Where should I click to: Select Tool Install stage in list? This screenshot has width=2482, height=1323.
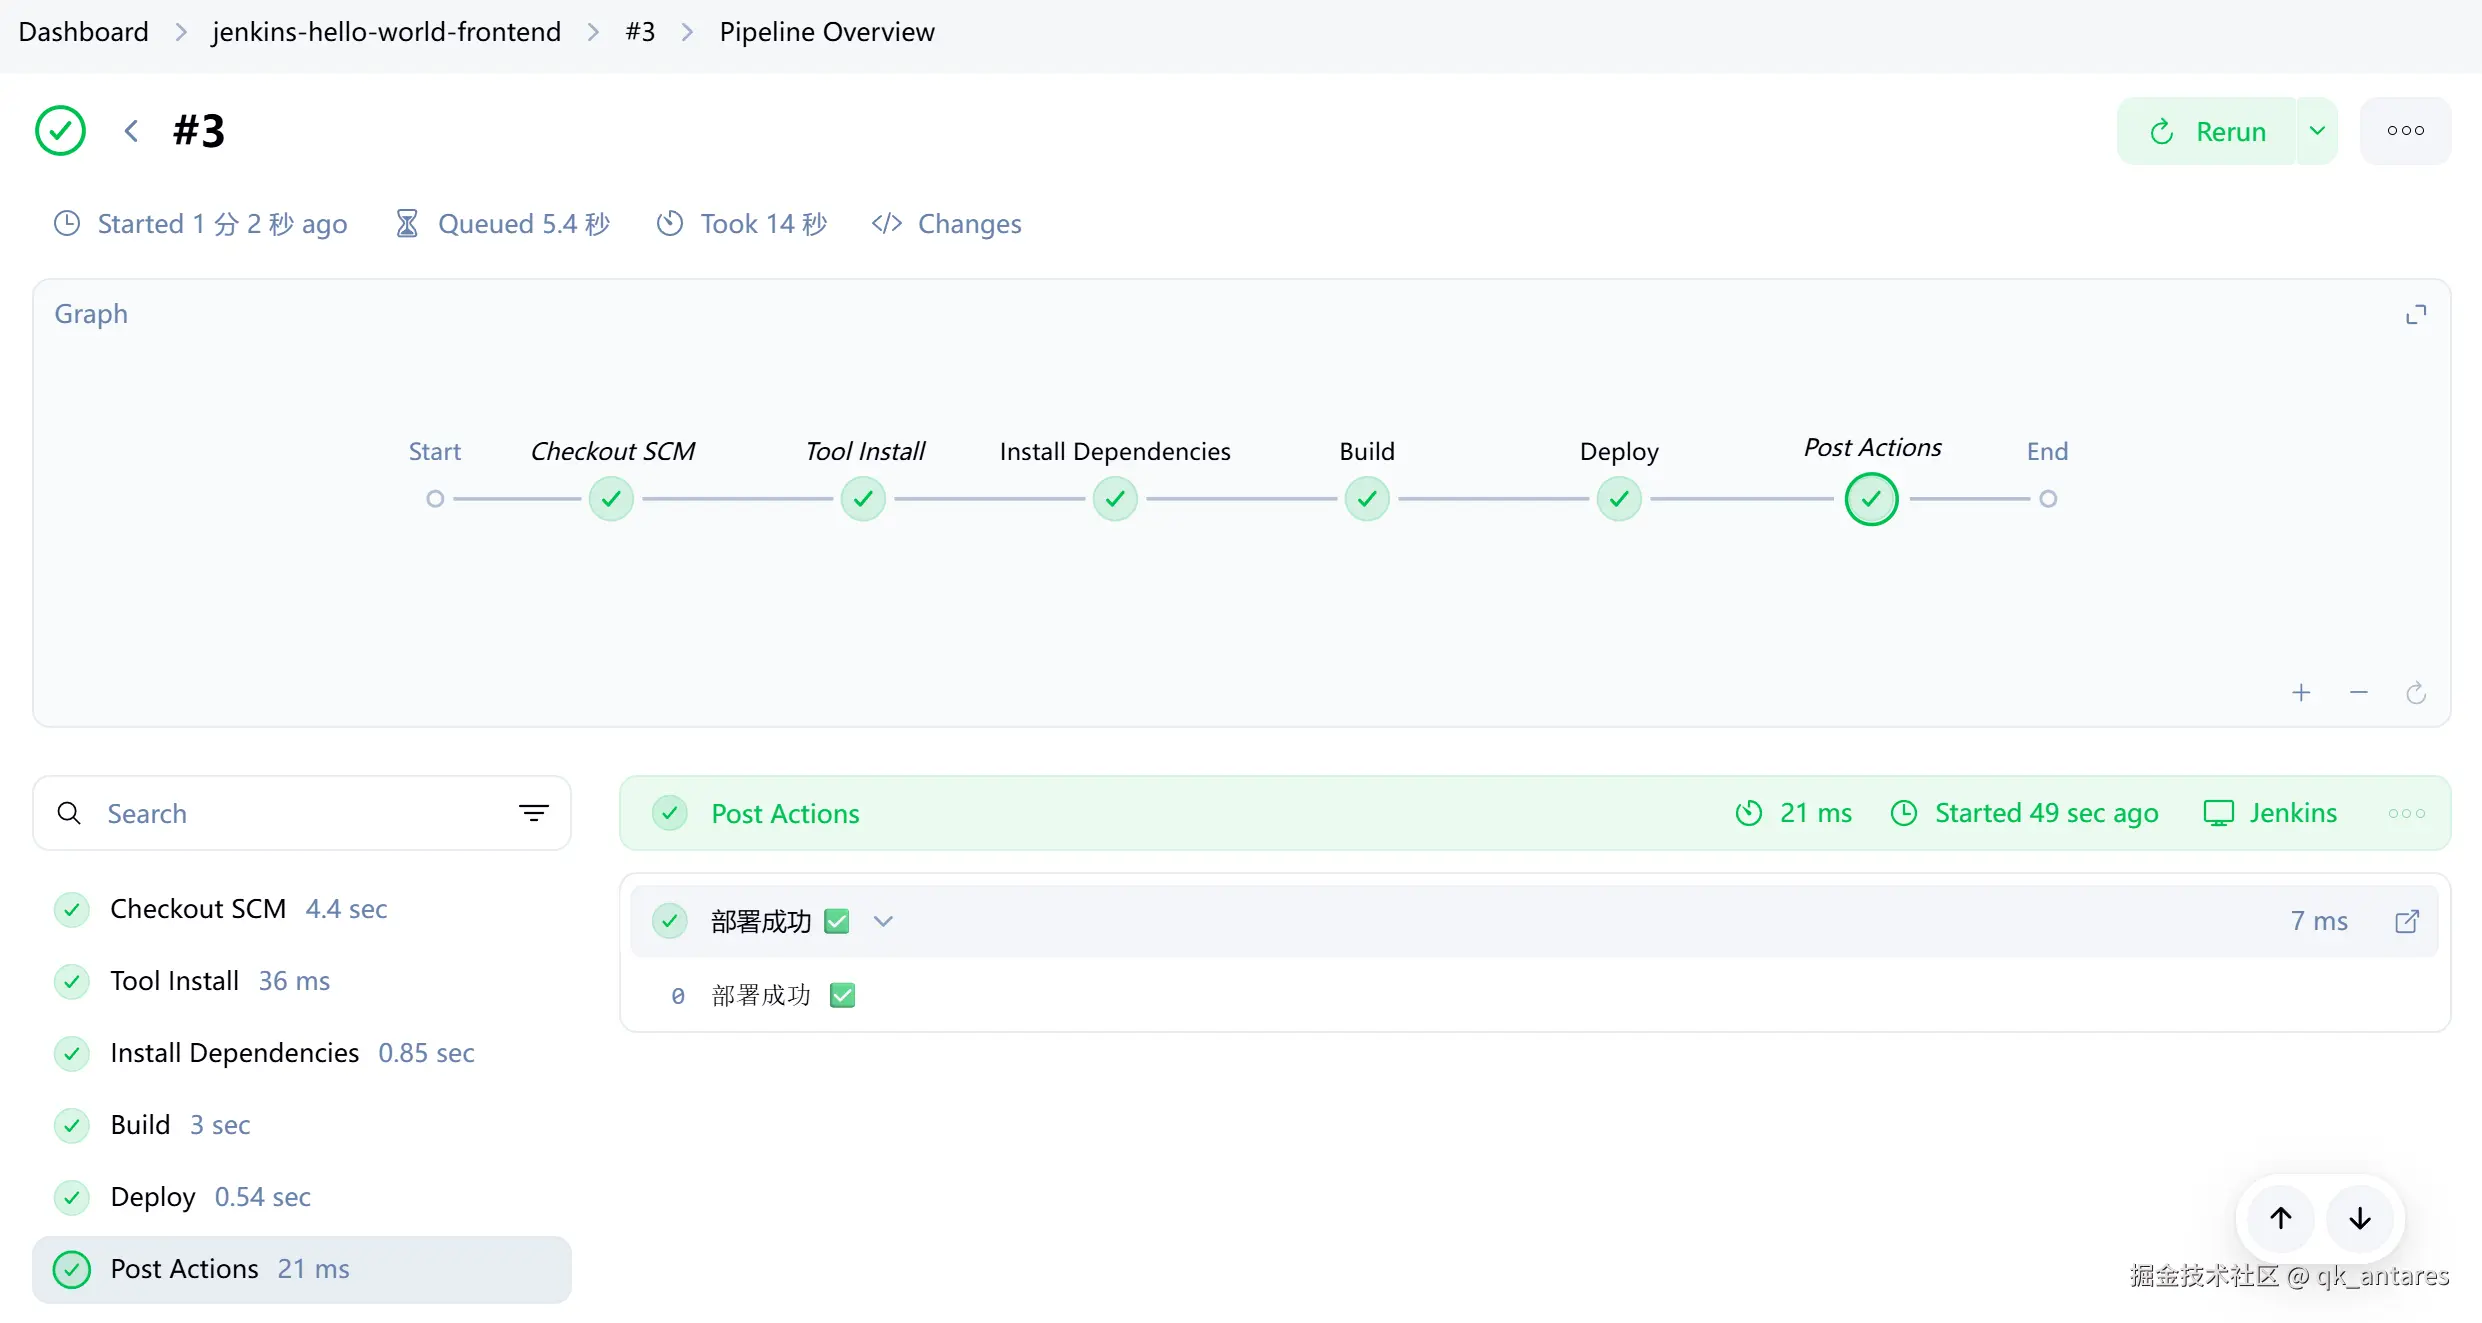(302, 981)
